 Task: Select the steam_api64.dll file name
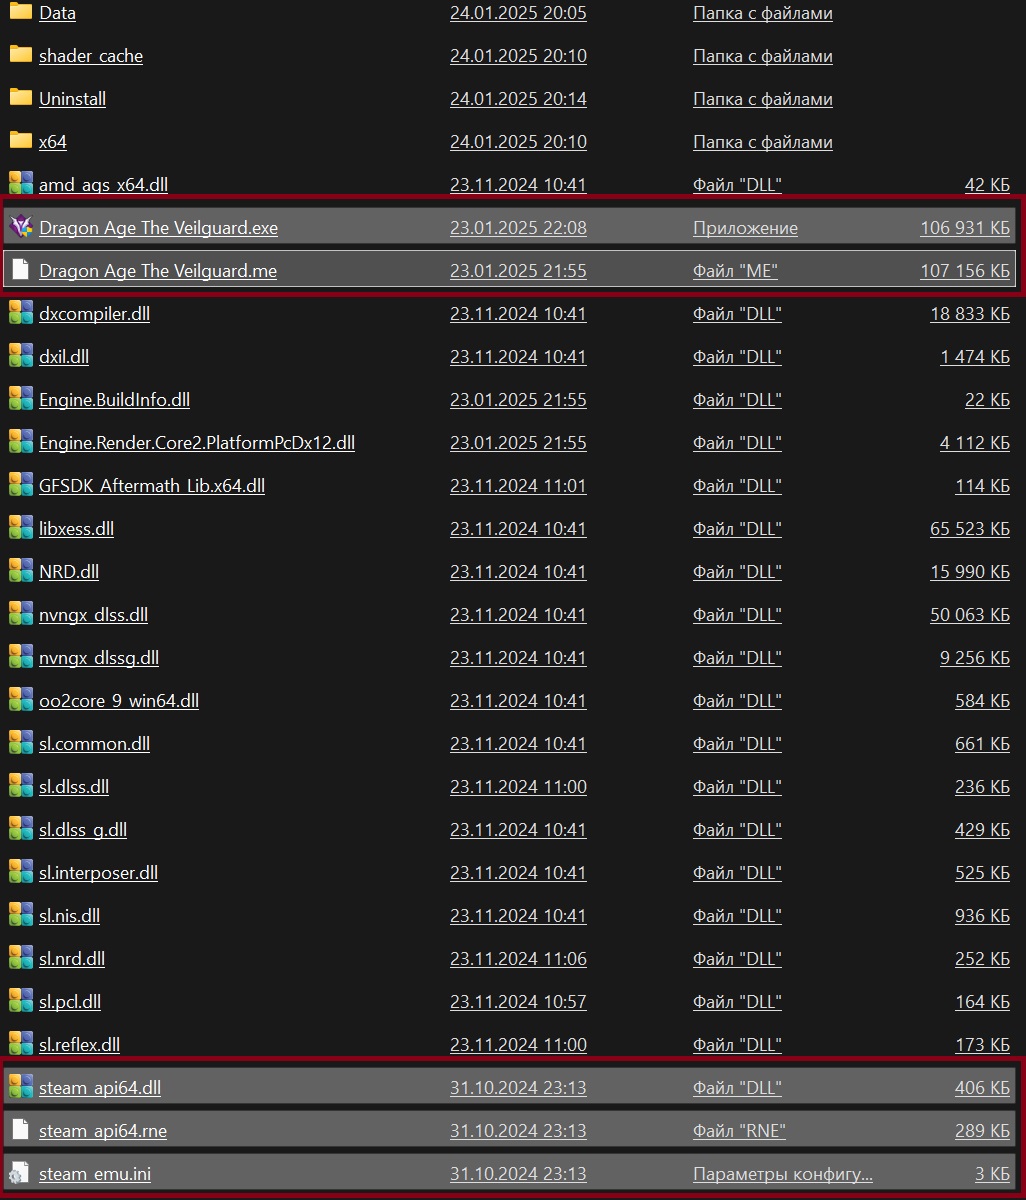point(99,1088)
